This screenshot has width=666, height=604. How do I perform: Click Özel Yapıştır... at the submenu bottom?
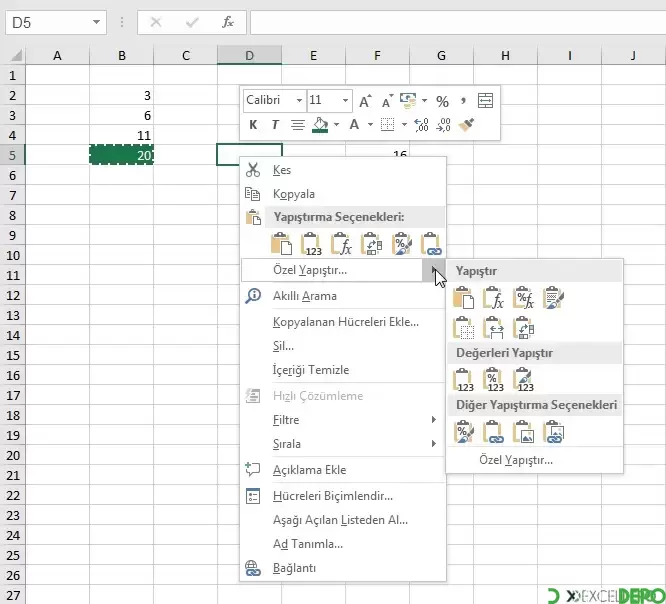click(x=534, y=460)
